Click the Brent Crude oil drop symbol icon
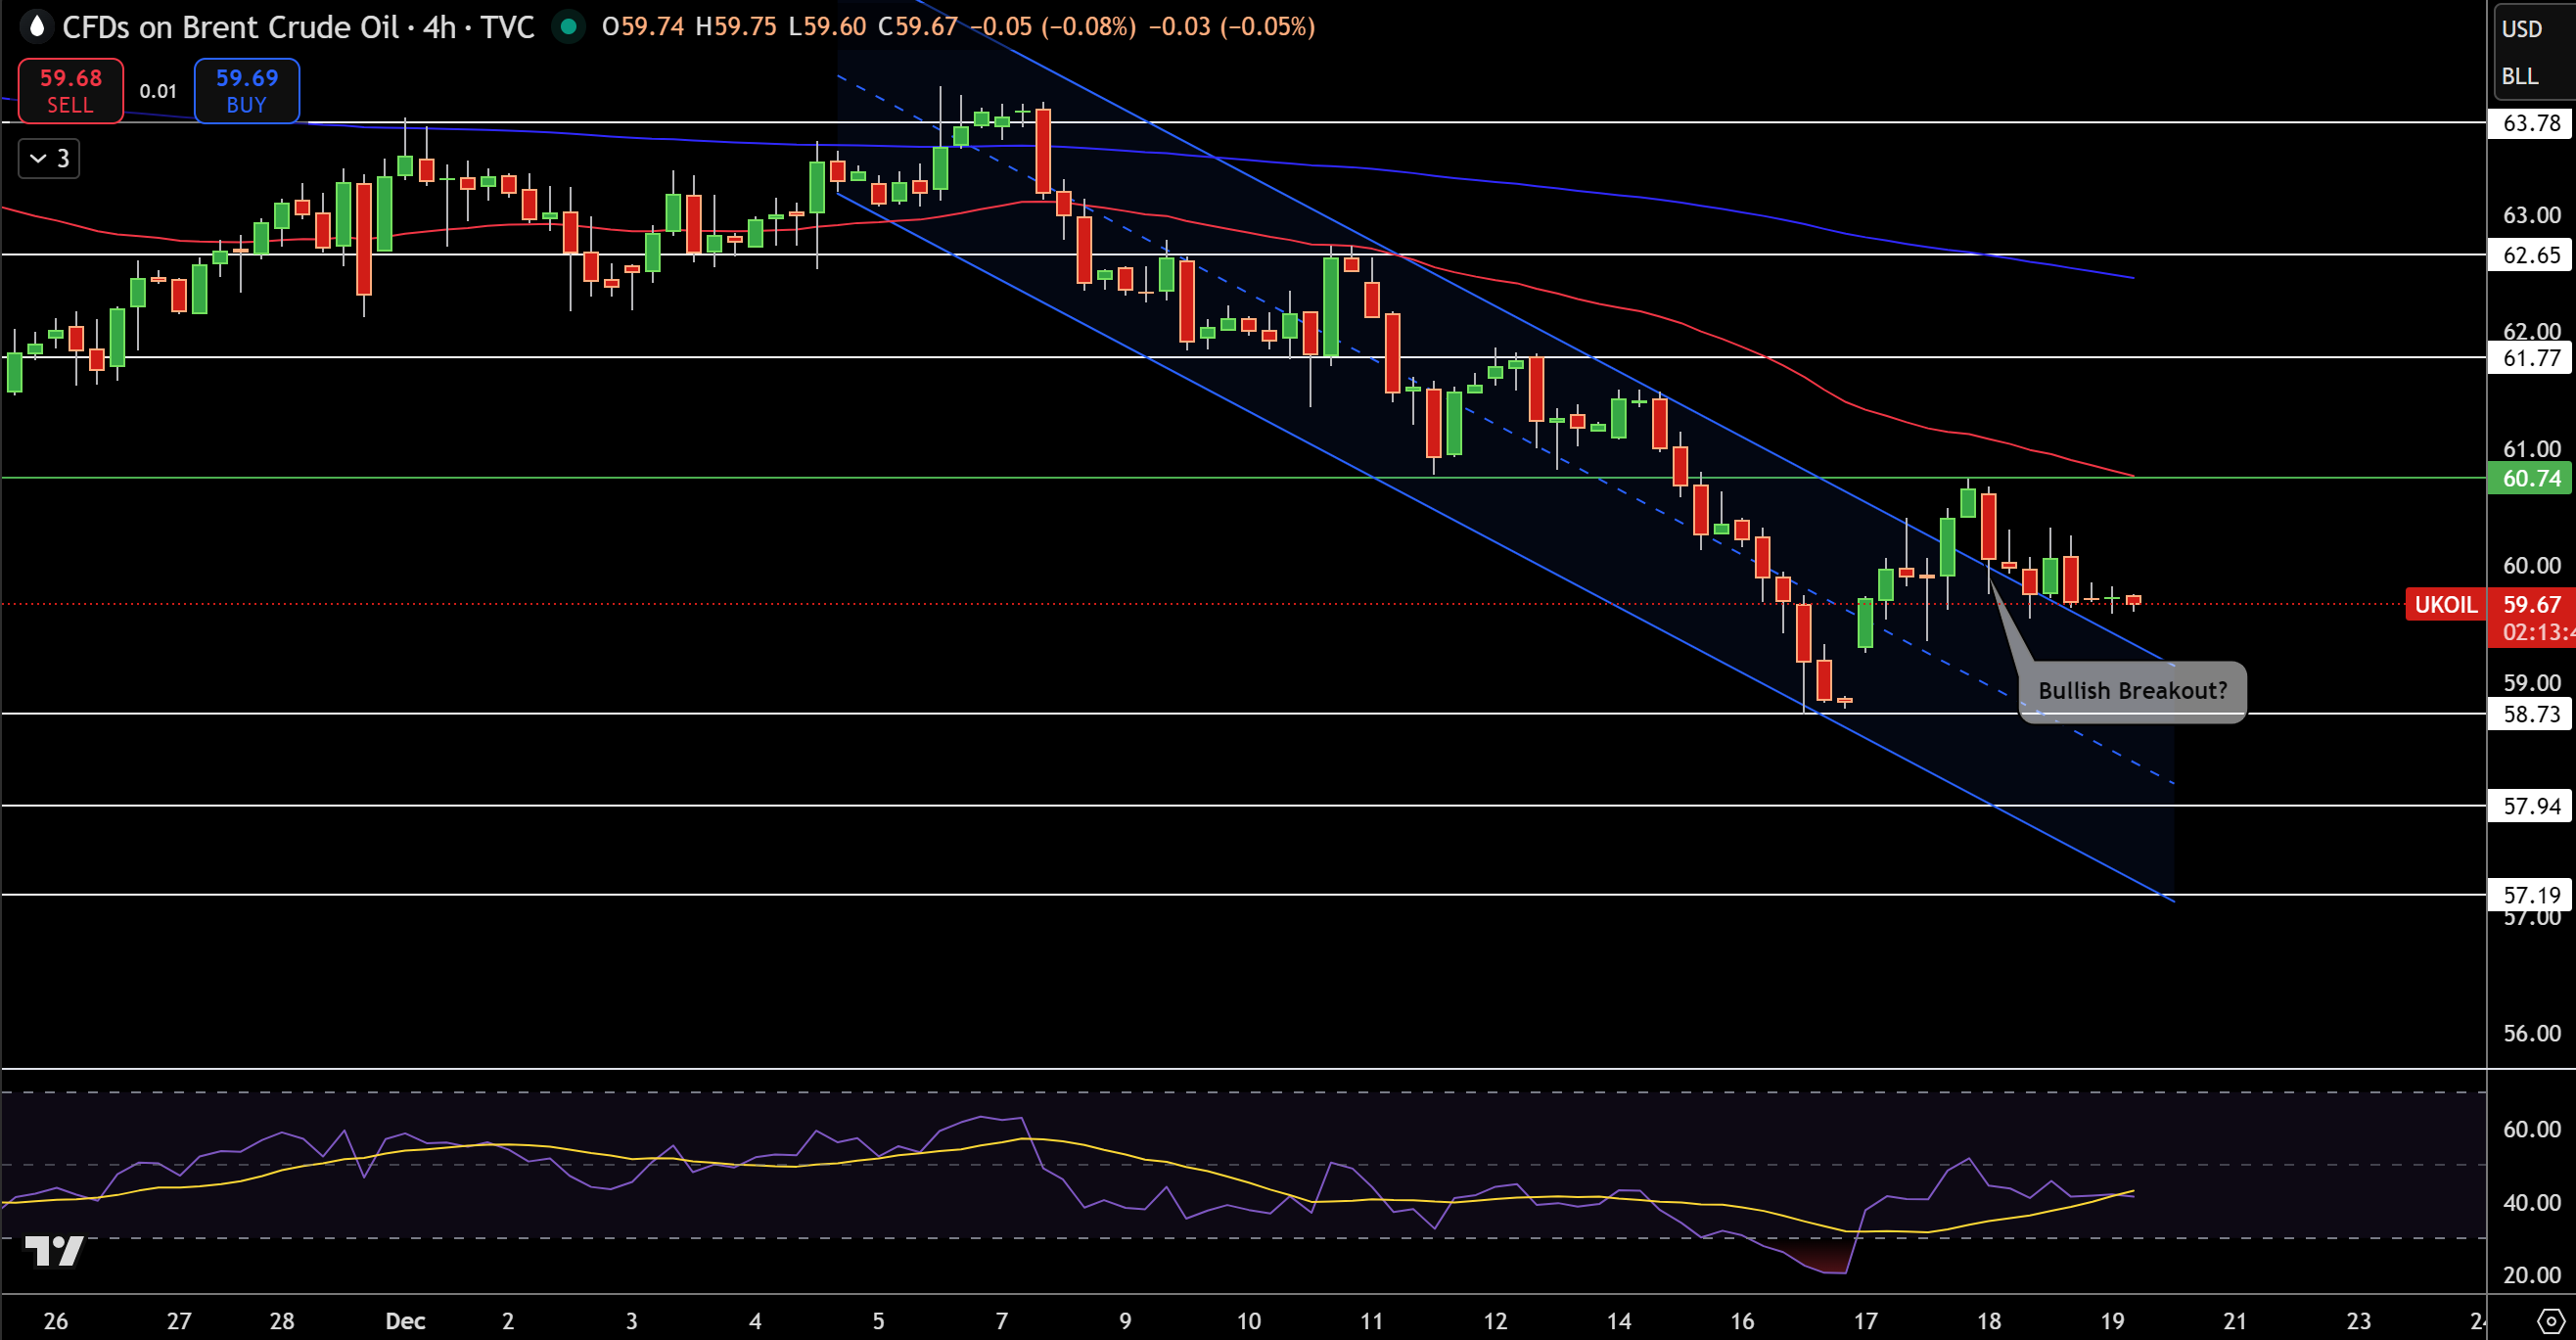 [37, 26]
